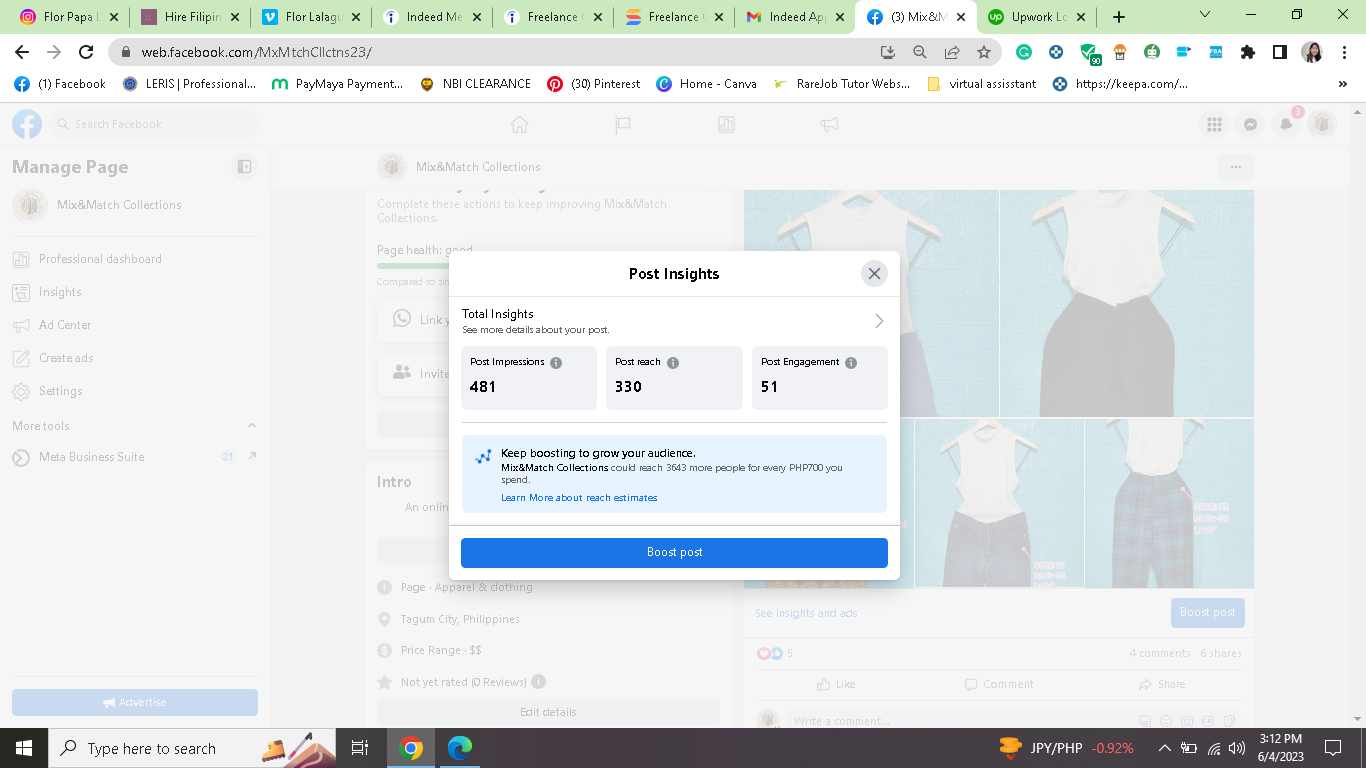This screenshot has height=768, width=1366.
Task: Show more bookmarks overflow chevron
Action: coord(1344,84)
